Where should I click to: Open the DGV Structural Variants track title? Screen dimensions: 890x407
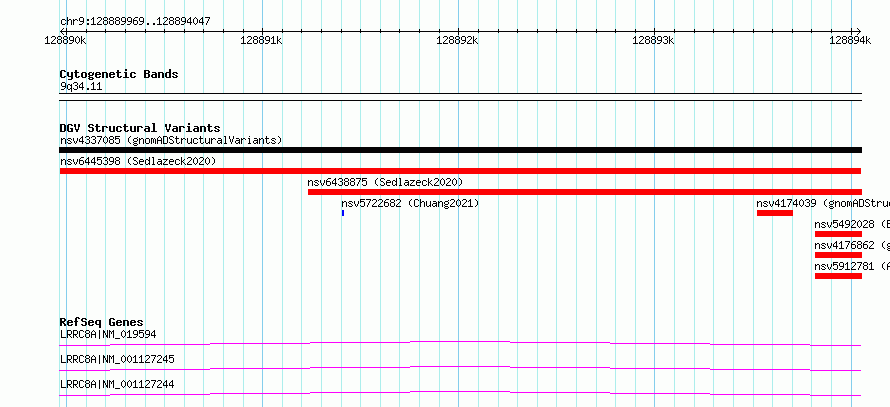(x=140, y=128)
